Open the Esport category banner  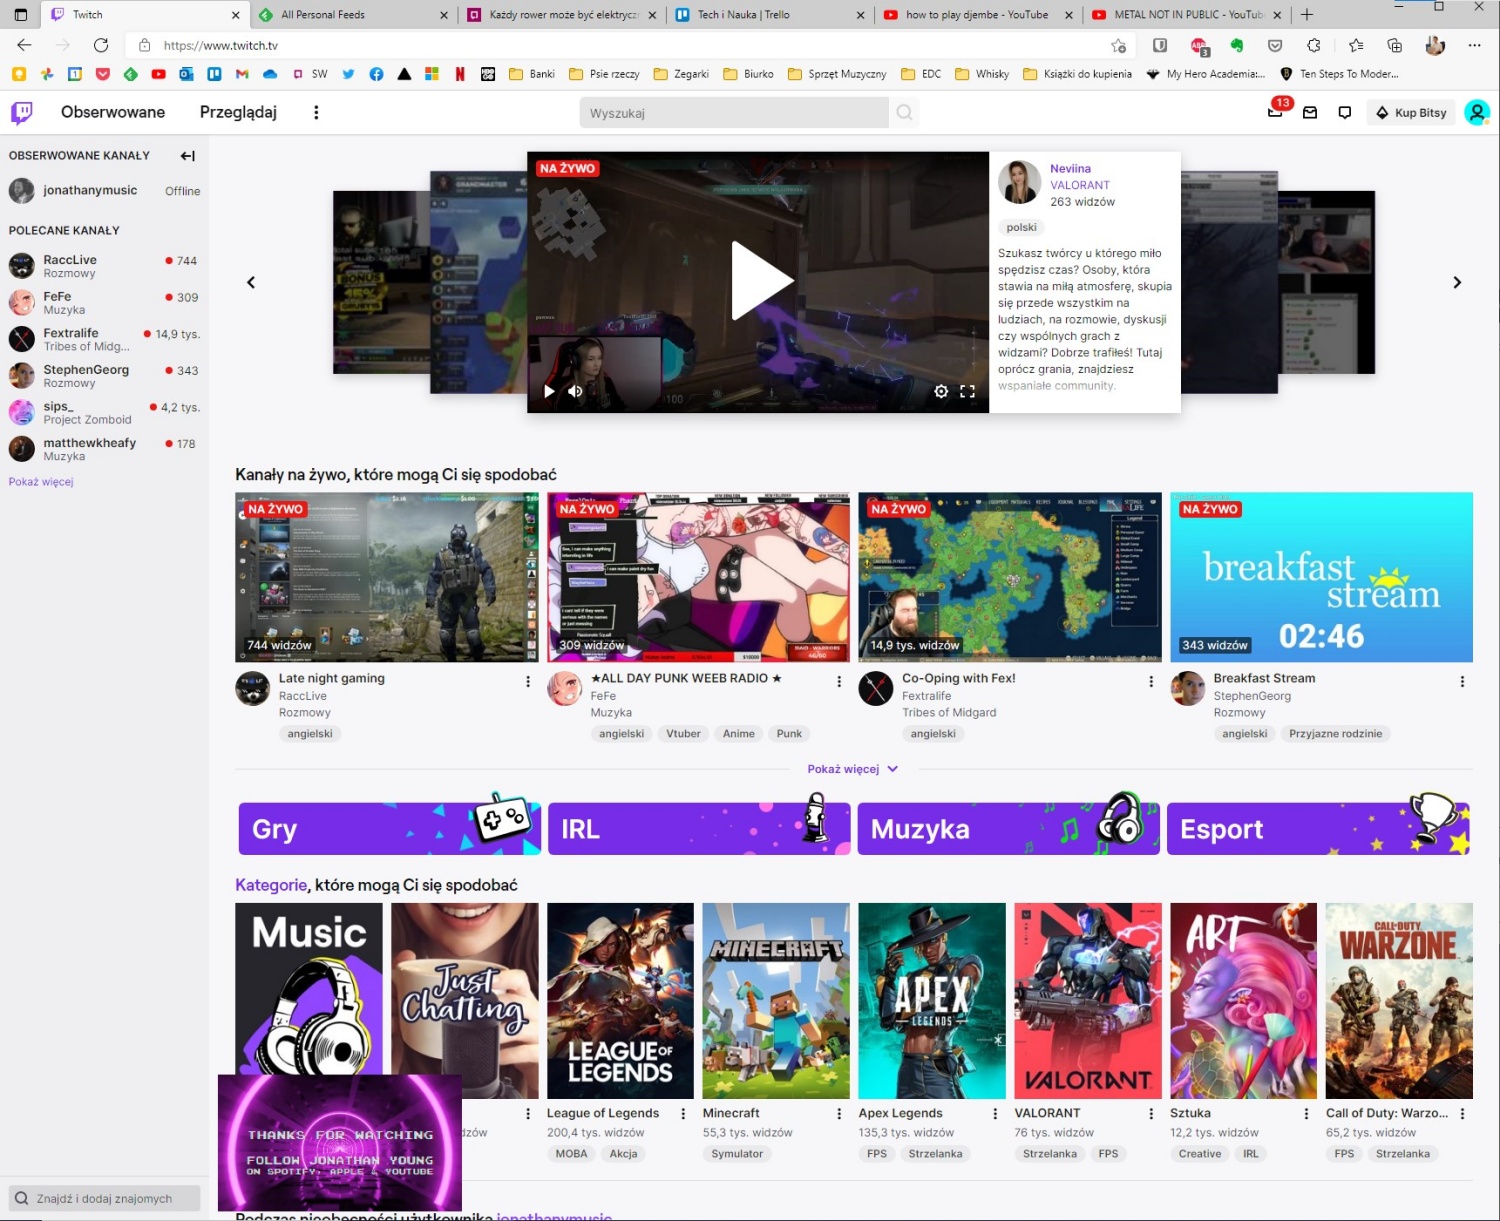tap(1318, 829)
